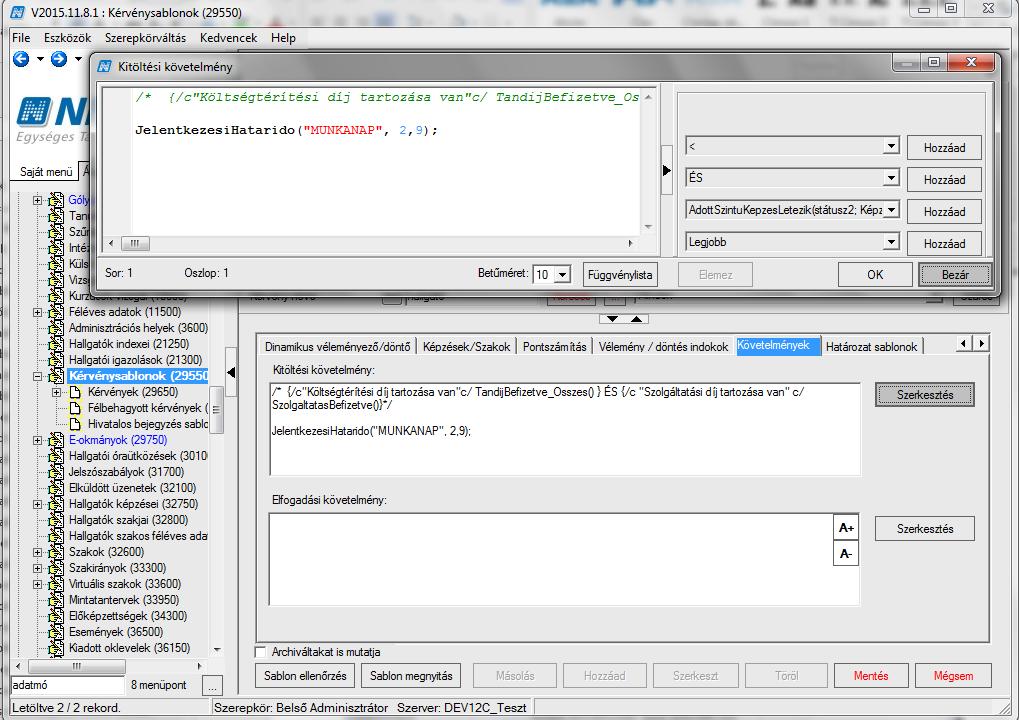Screen dimensions: 1019x720
Task: Click the Félbehagyott kérvények document icon
Action: (75, 408)
